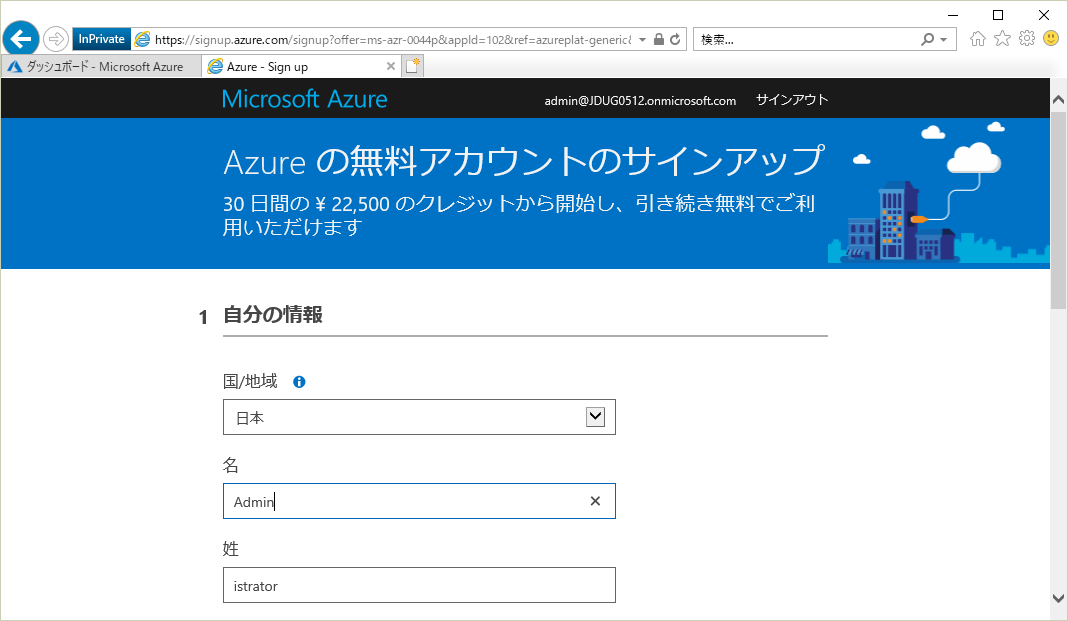Click the info icon next to 国/地域
This screenshot has width=1068, height=621.
[x=299, y=382]
